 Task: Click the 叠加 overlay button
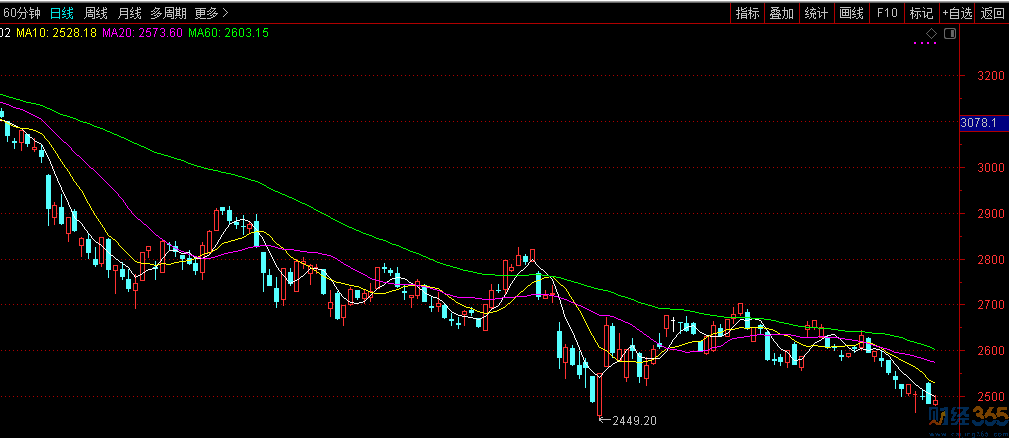pos(782,13)
